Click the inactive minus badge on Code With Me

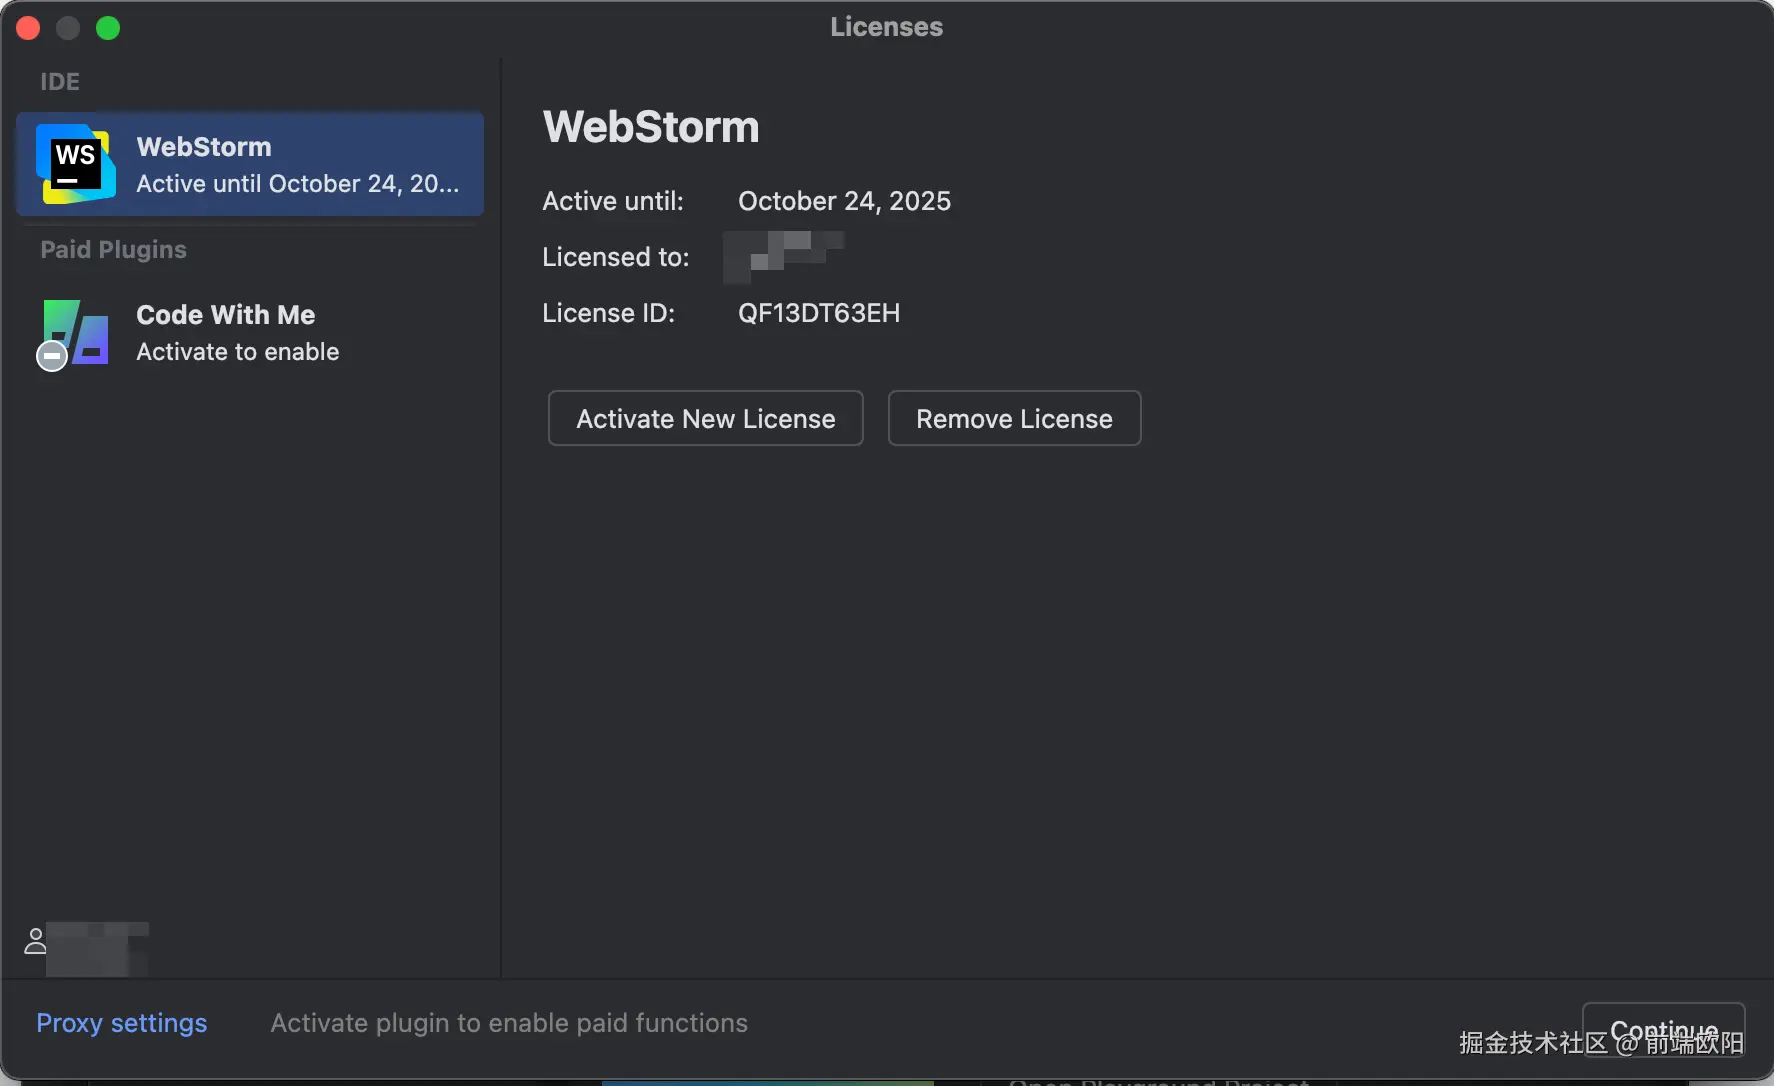(52, 356)
